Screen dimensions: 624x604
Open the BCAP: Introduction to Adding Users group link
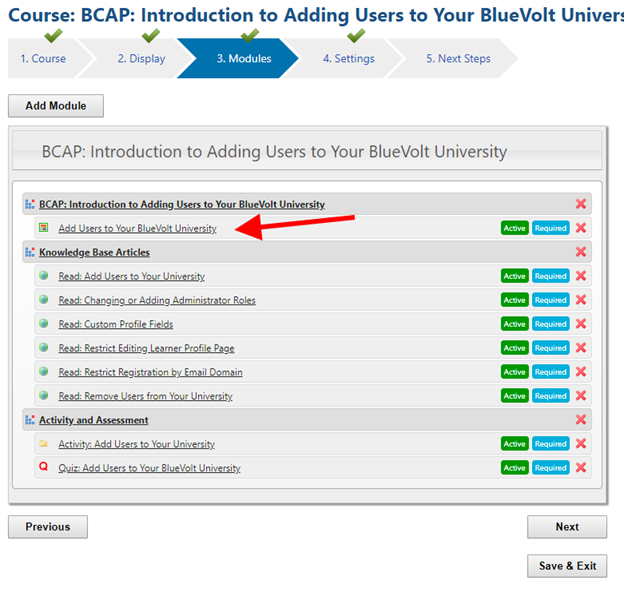coord(182,205)
